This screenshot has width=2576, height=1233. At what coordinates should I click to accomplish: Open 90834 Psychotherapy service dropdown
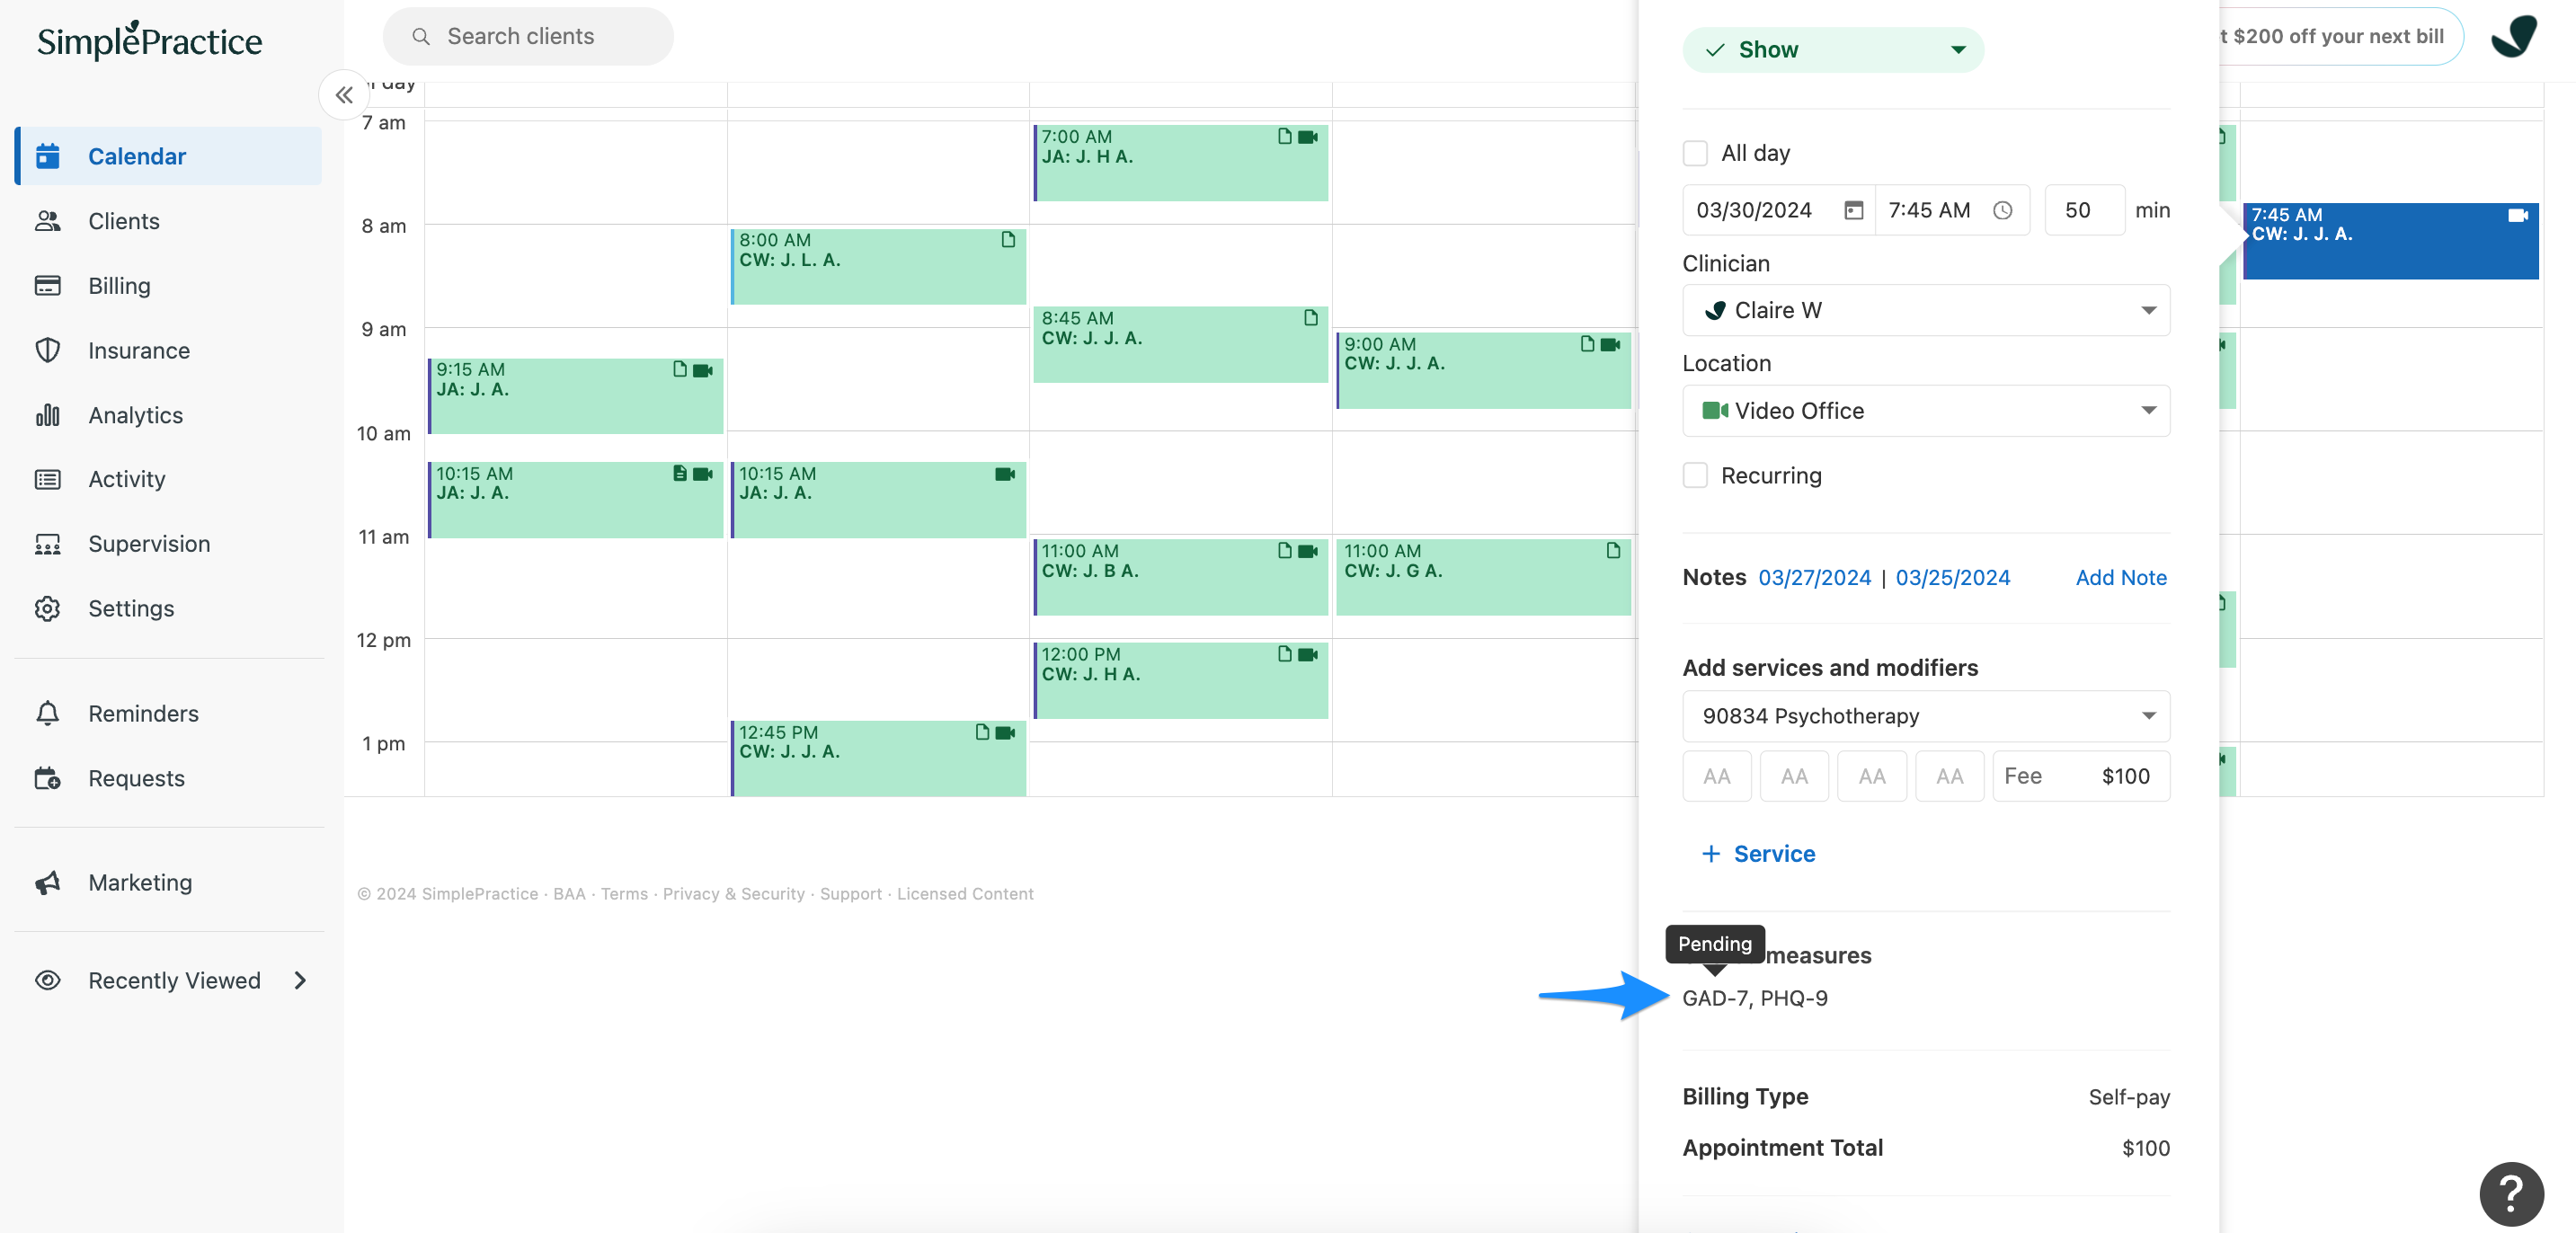coord(1925,716)
